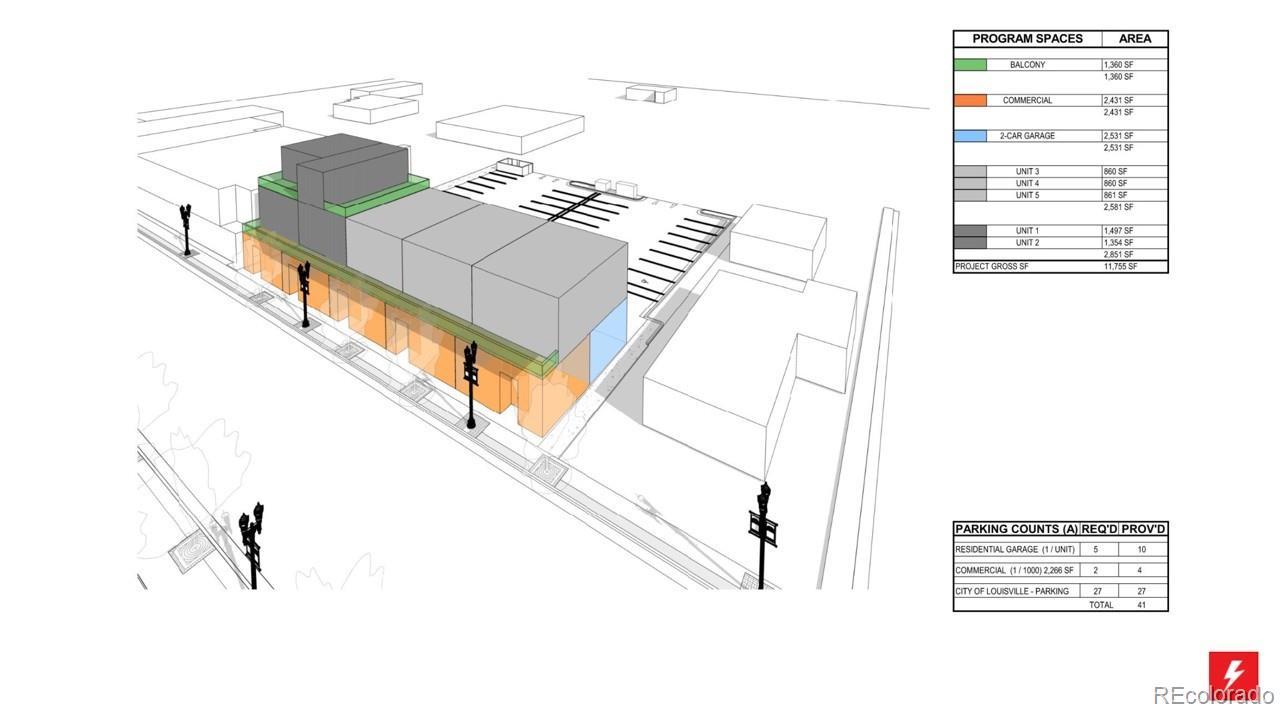Select the orange Commercial legend swatch
The image size is (1280, 712).
pyautogui.click(x=970, y=100)
